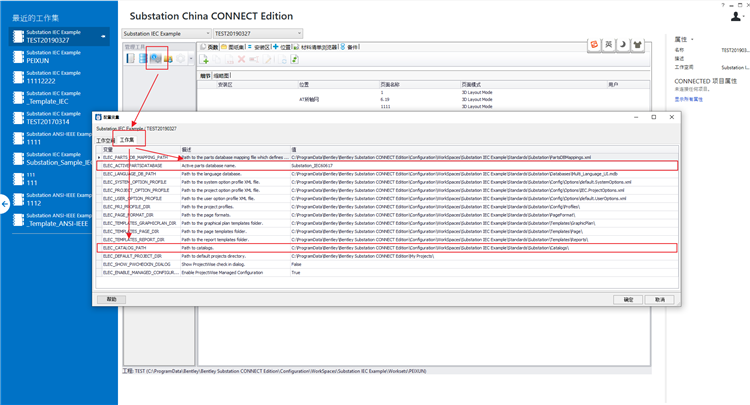The width and height of the screenshot is (750, 405).
Task: Click the 确定 button in the dialog
Action: (629, 299)
